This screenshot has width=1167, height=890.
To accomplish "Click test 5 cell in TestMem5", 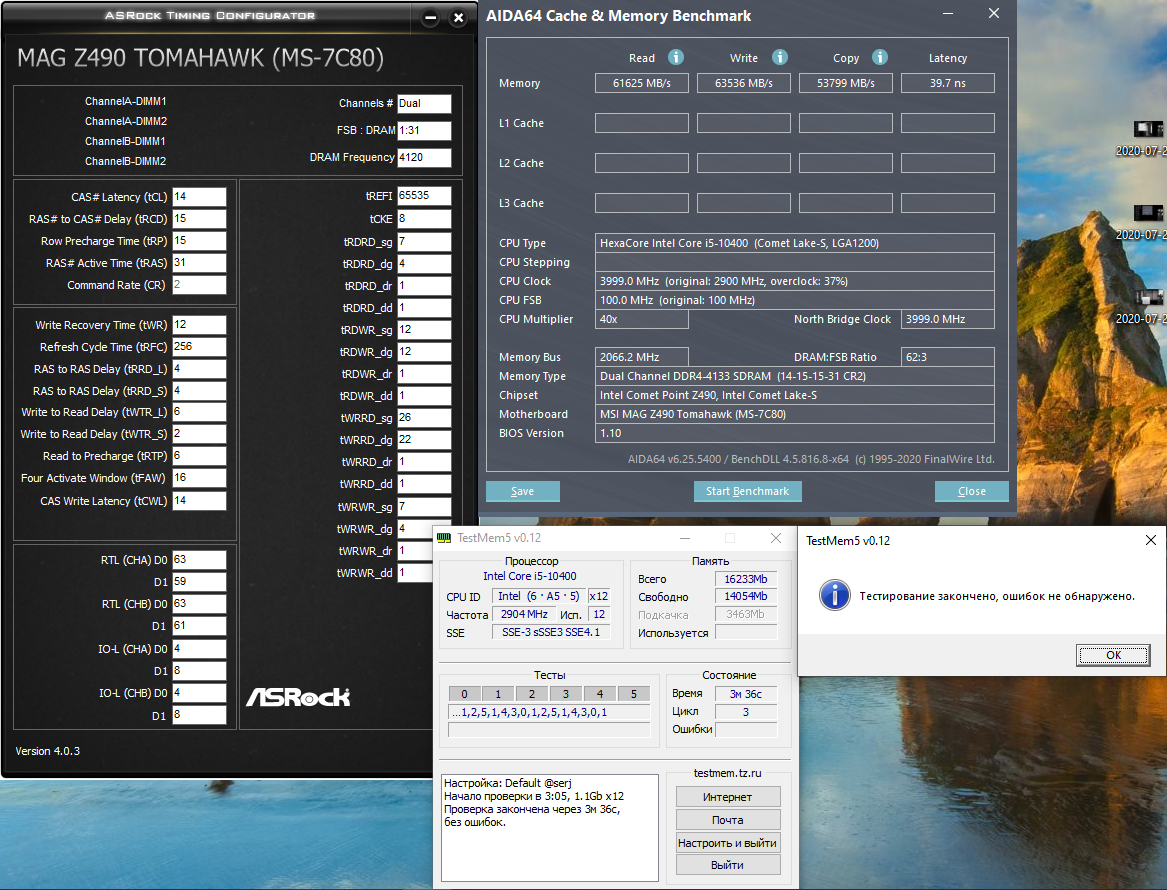I will (633, 694).
